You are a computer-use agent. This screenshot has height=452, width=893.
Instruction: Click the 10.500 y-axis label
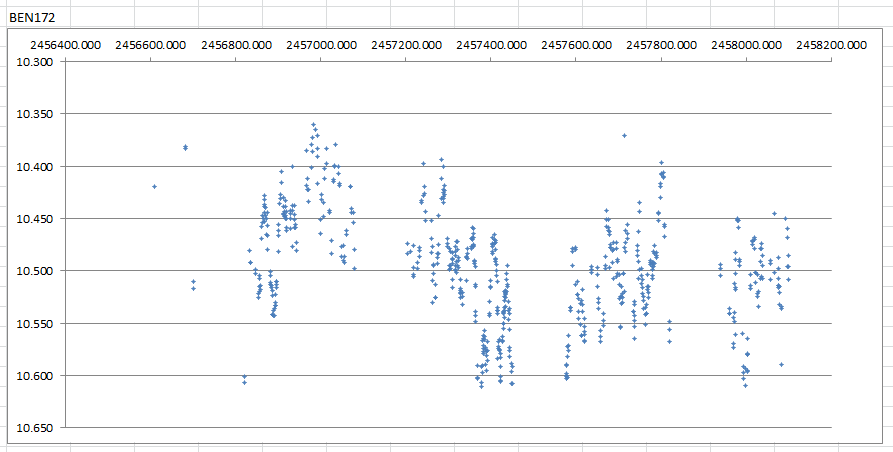[35, 271]
